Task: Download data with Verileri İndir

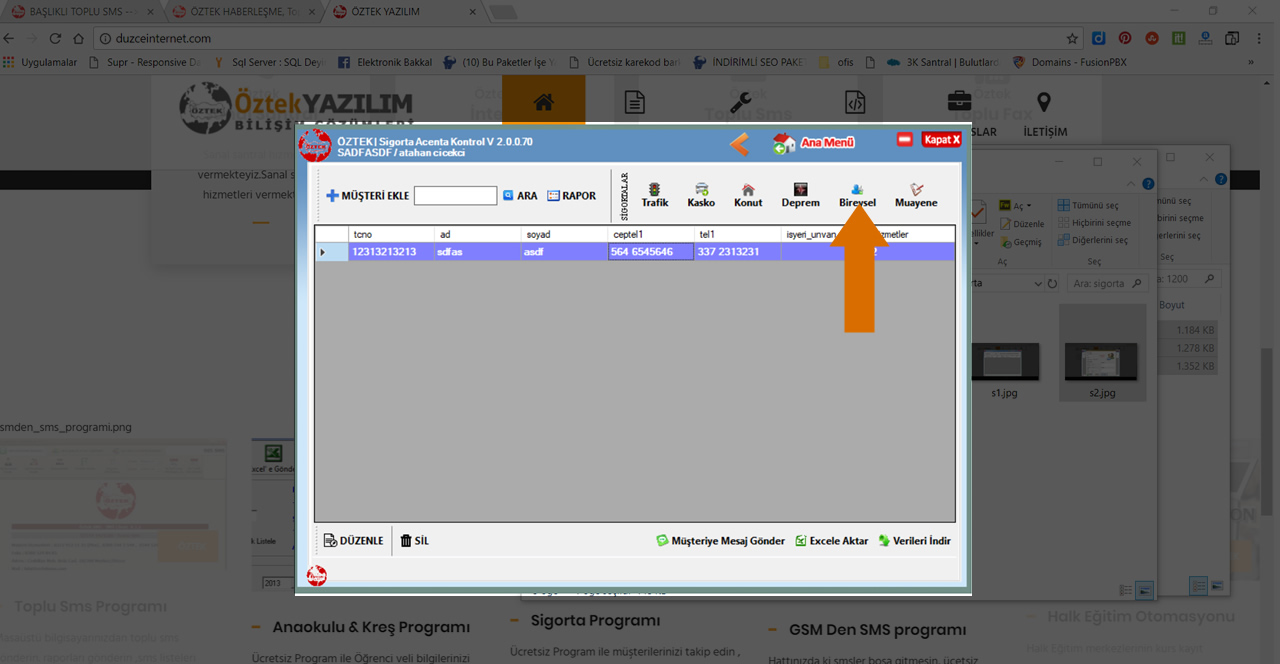Action: (915, 541)
